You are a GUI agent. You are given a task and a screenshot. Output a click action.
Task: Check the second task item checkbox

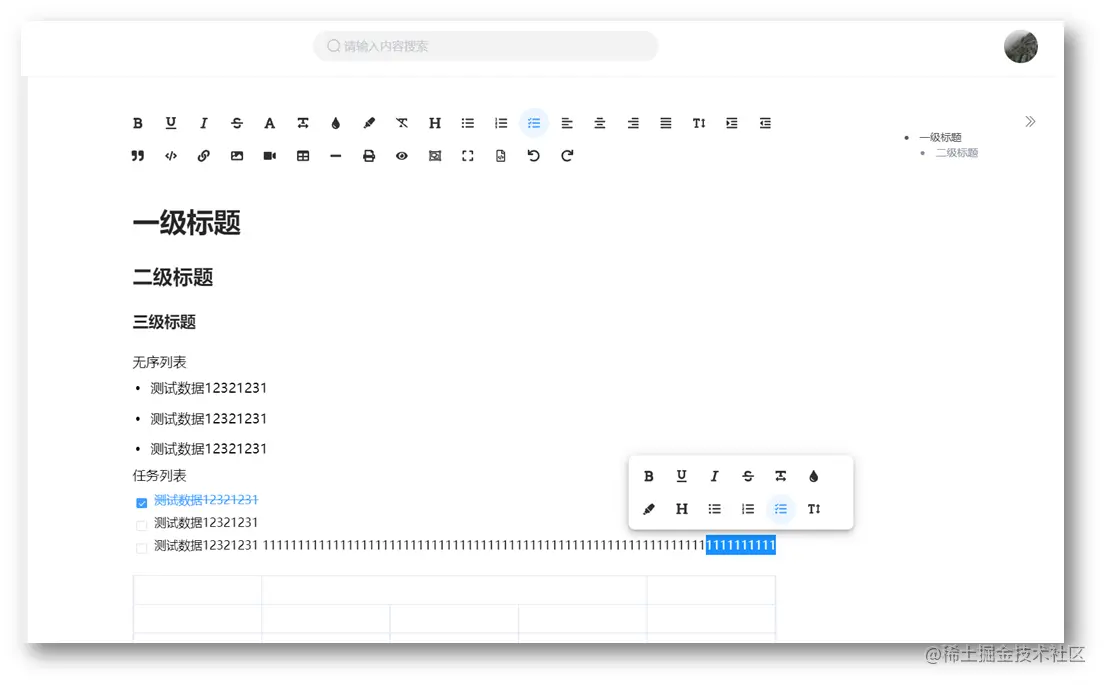click(142, 526)
